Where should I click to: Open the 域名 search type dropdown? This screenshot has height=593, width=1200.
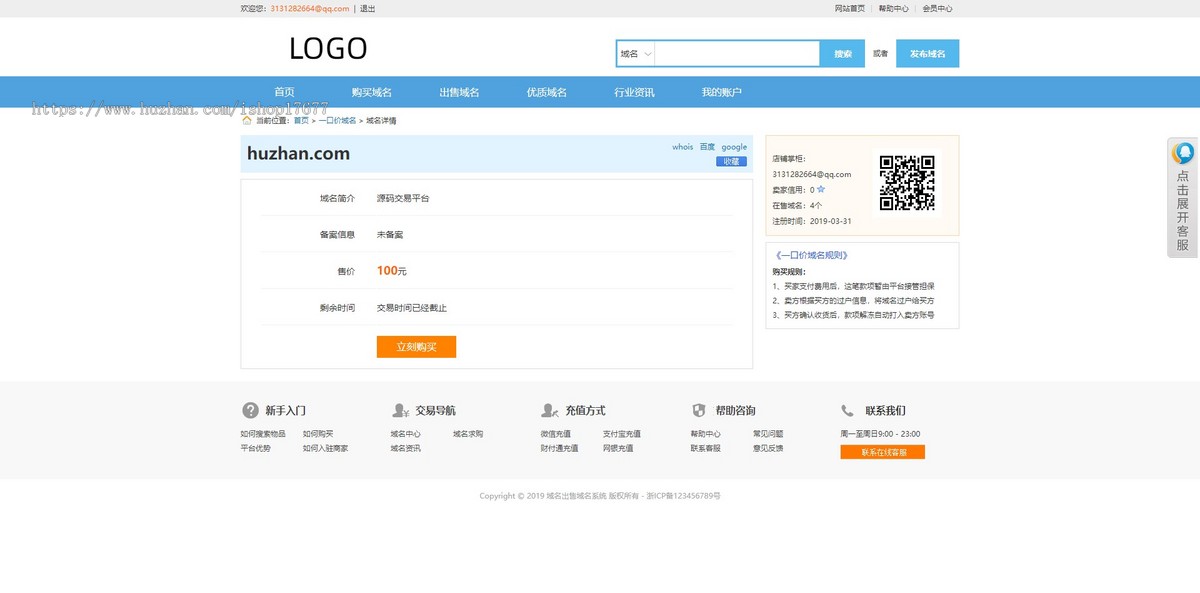[x=636, y=54]
